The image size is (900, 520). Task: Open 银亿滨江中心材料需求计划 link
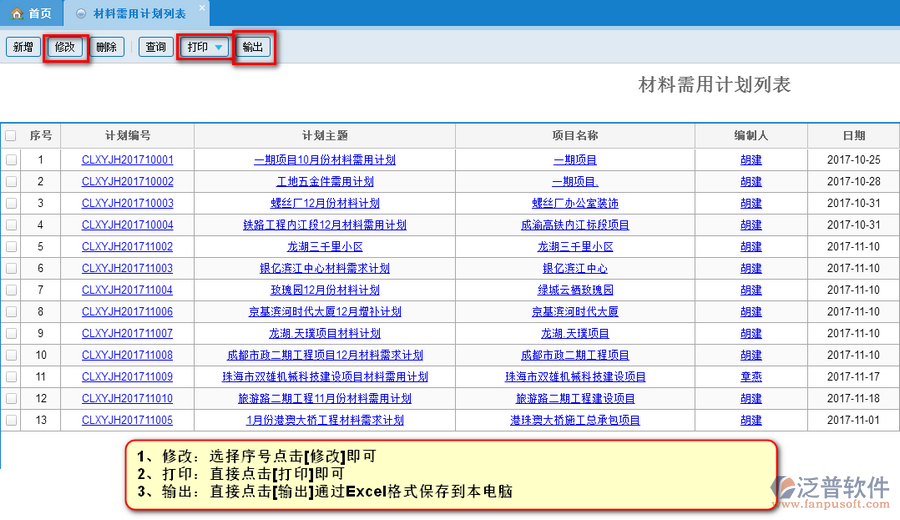[325, 268]
